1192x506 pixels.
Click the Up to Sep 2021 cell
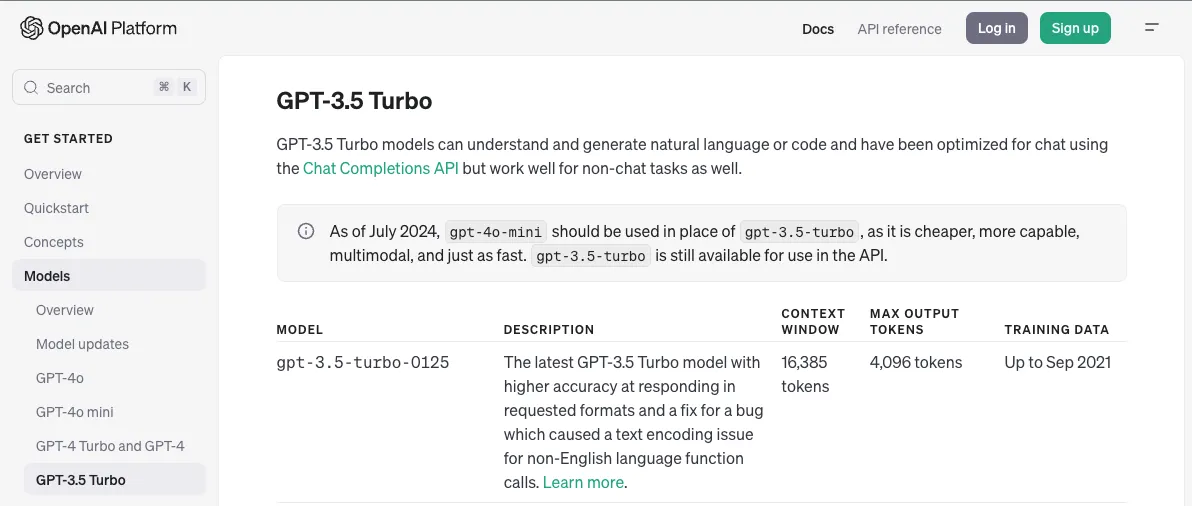tap(1057, 362)
